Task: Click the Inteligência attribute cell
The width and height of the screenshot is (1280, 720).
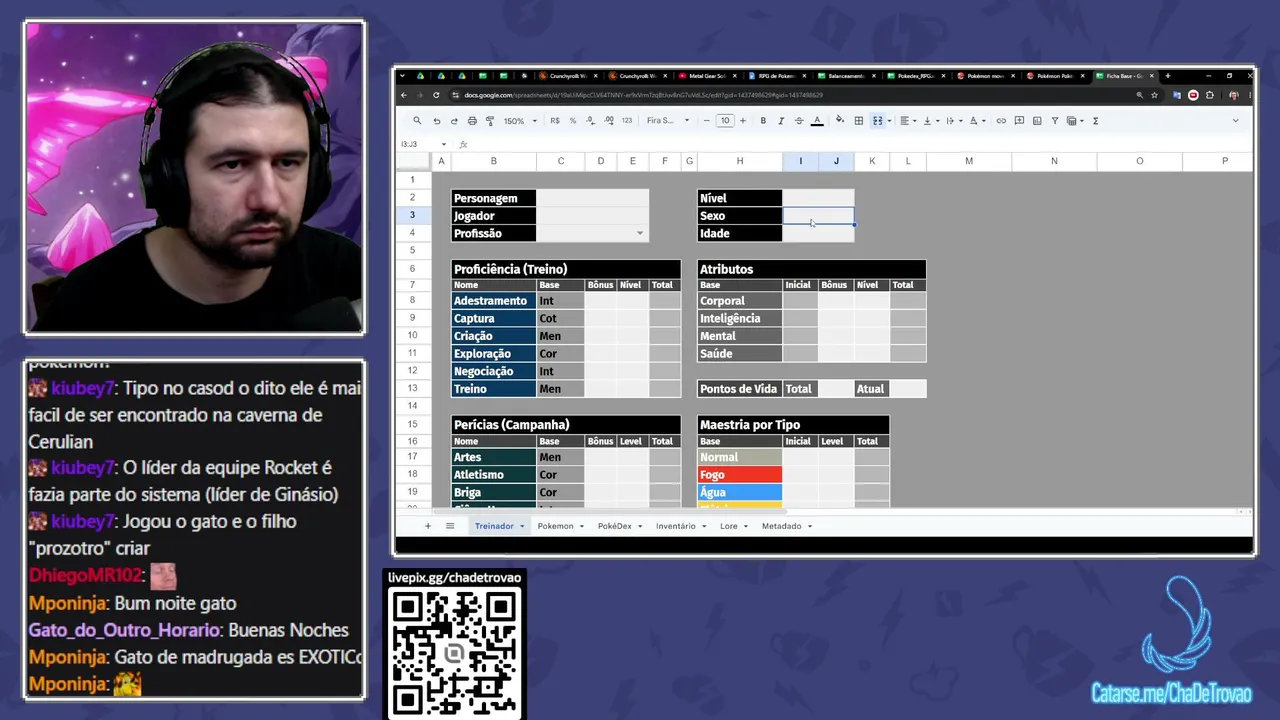Action: (x=740, y=319)
